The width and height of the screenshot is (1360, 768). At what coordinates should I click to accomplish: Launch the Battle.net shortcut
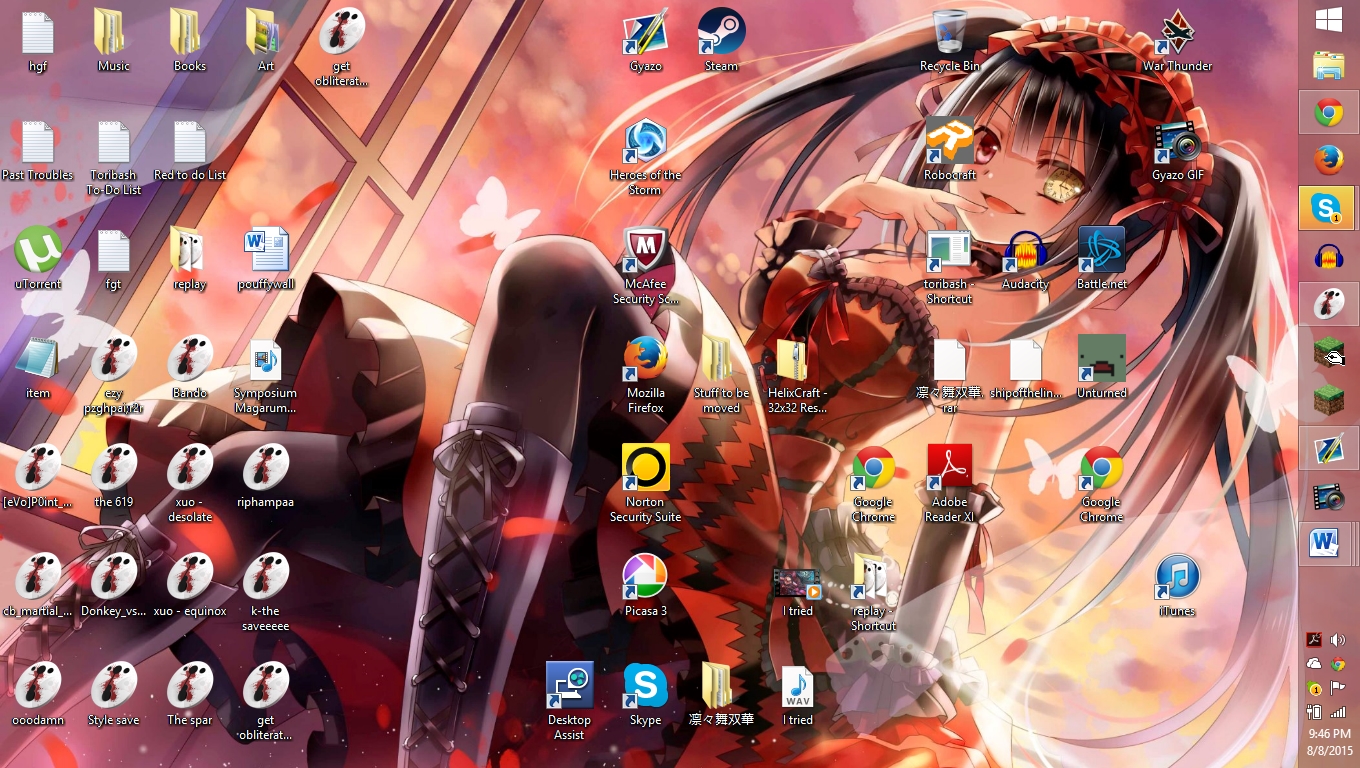1102,259
